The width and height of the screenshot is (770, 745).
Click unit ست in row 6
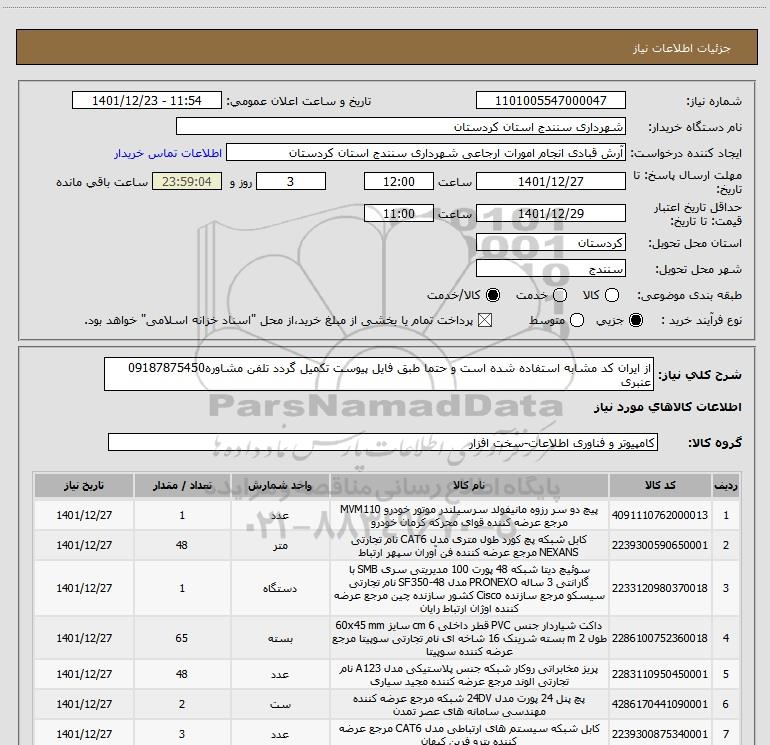coord(280,705)
